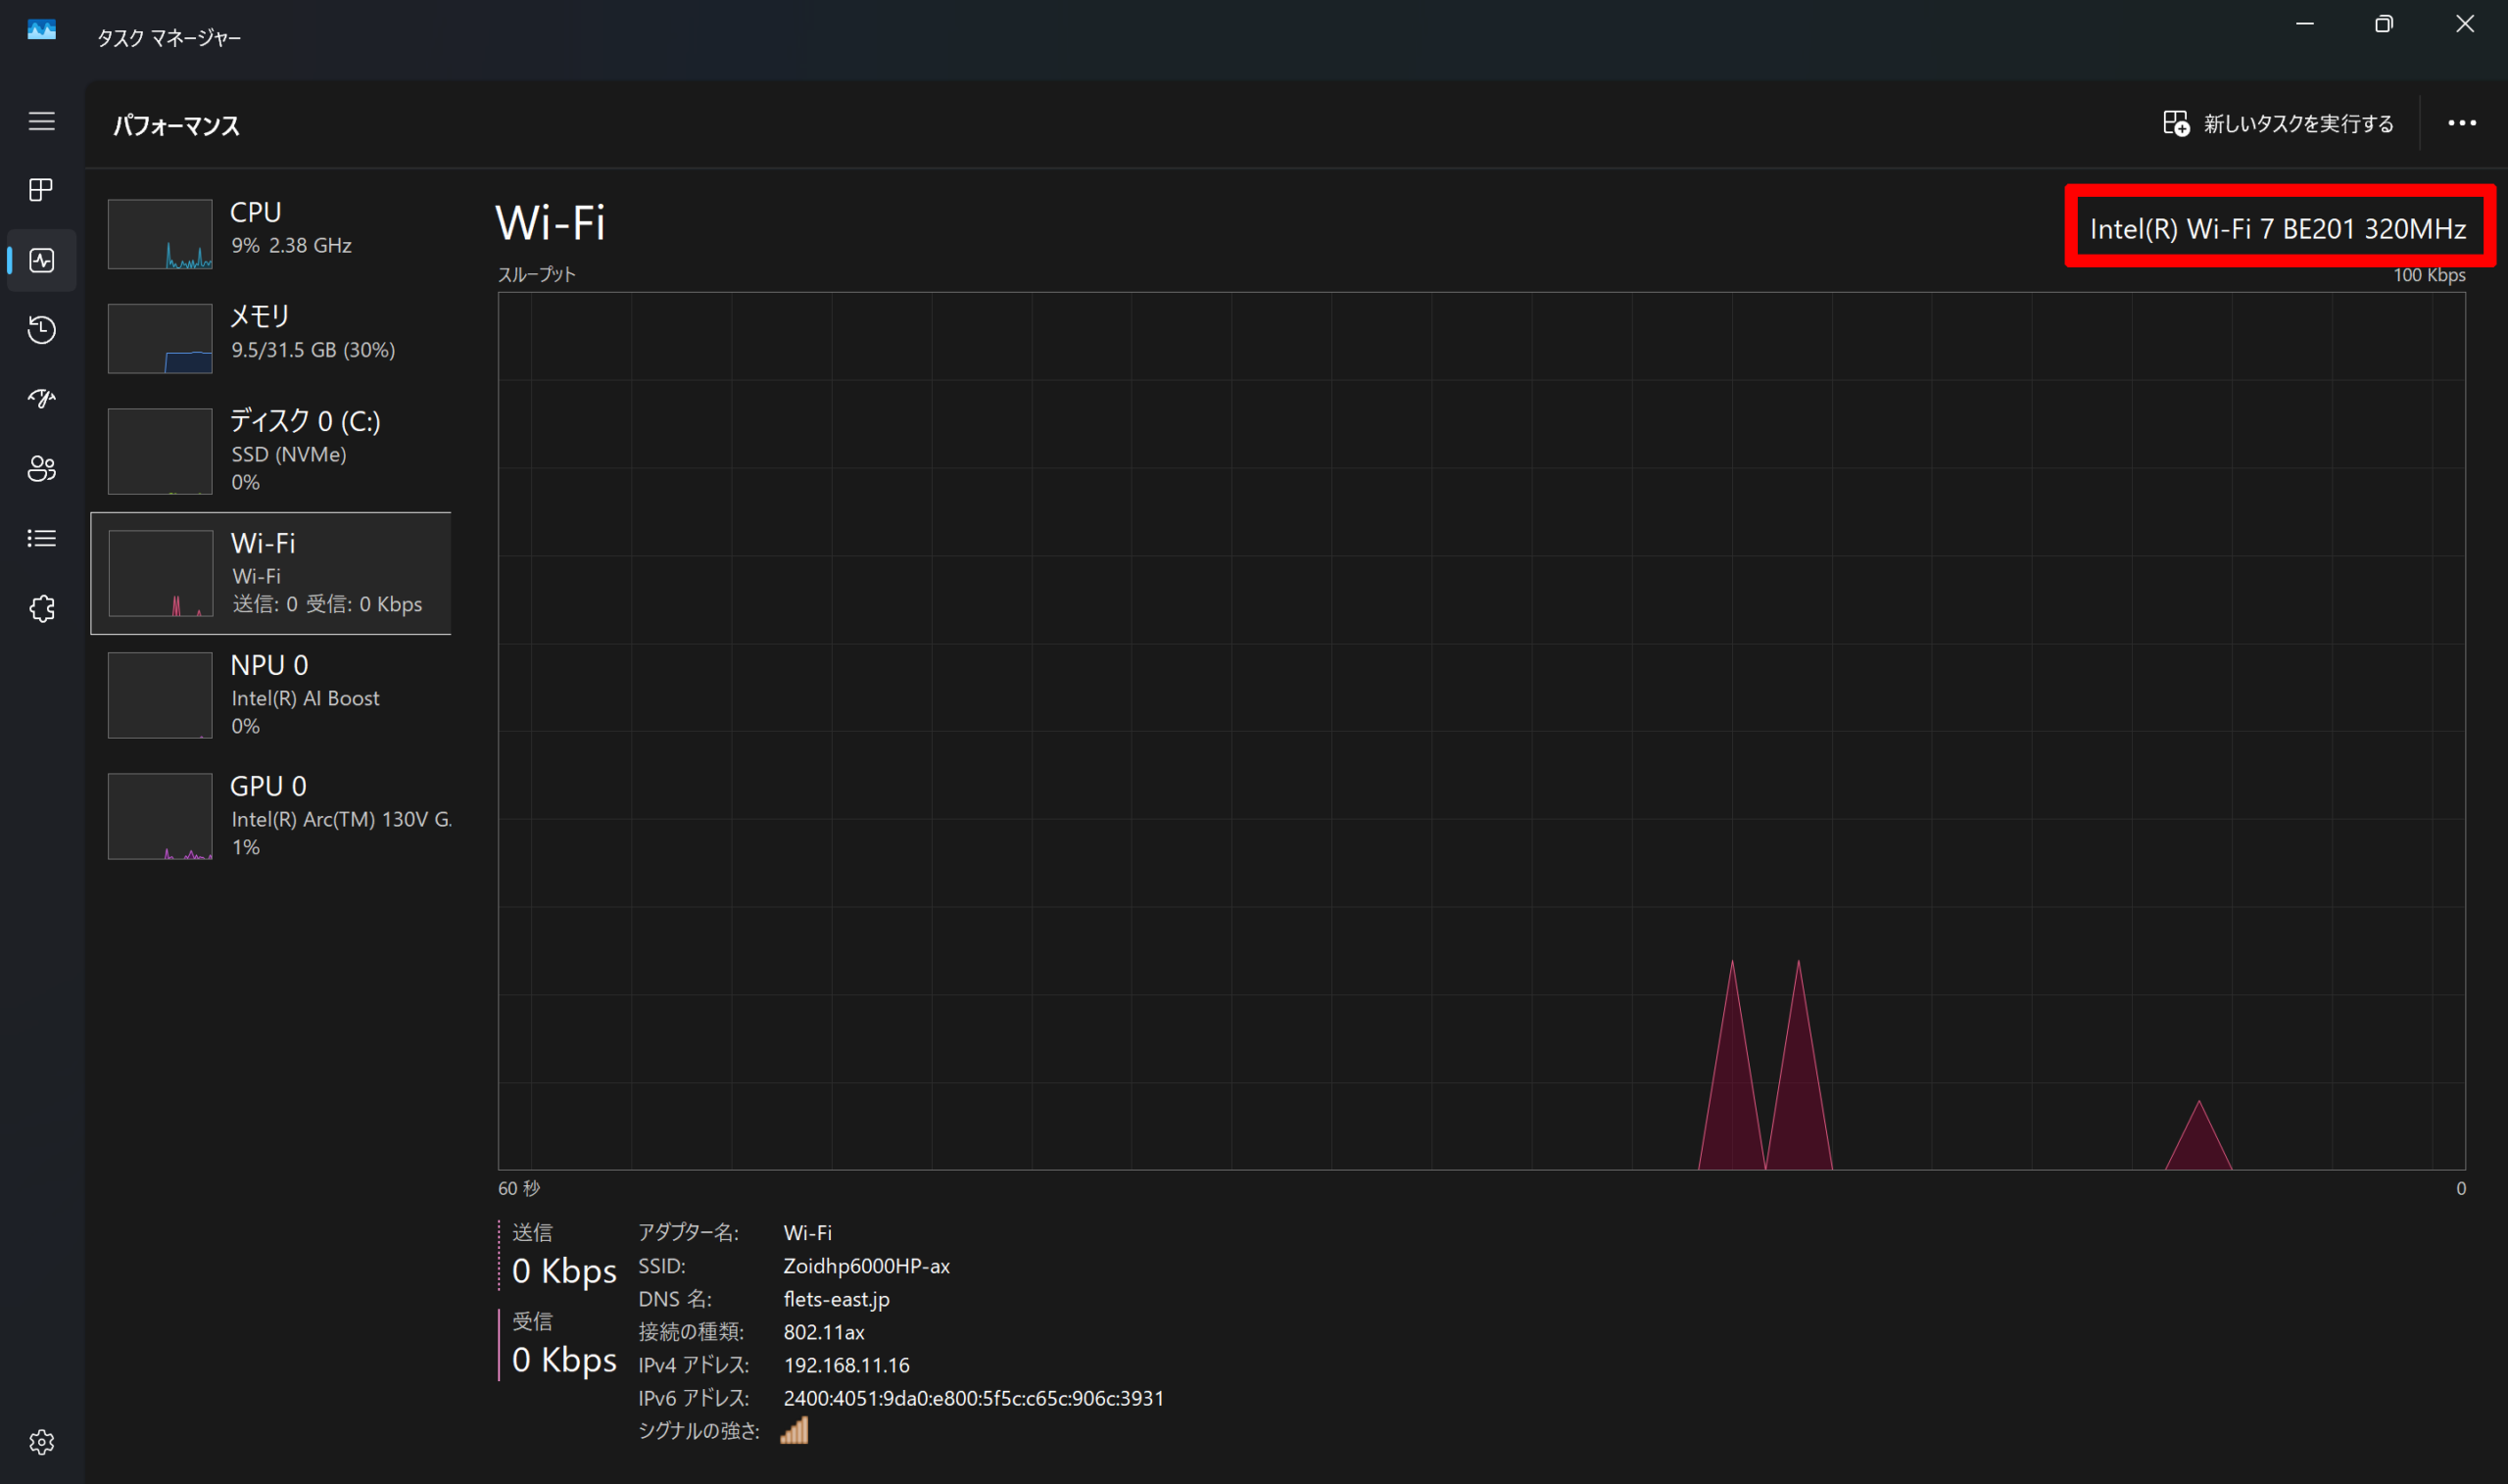Open the Users sidebar icon
This screenshot has height=1484, width=2508.
point(41,469)
